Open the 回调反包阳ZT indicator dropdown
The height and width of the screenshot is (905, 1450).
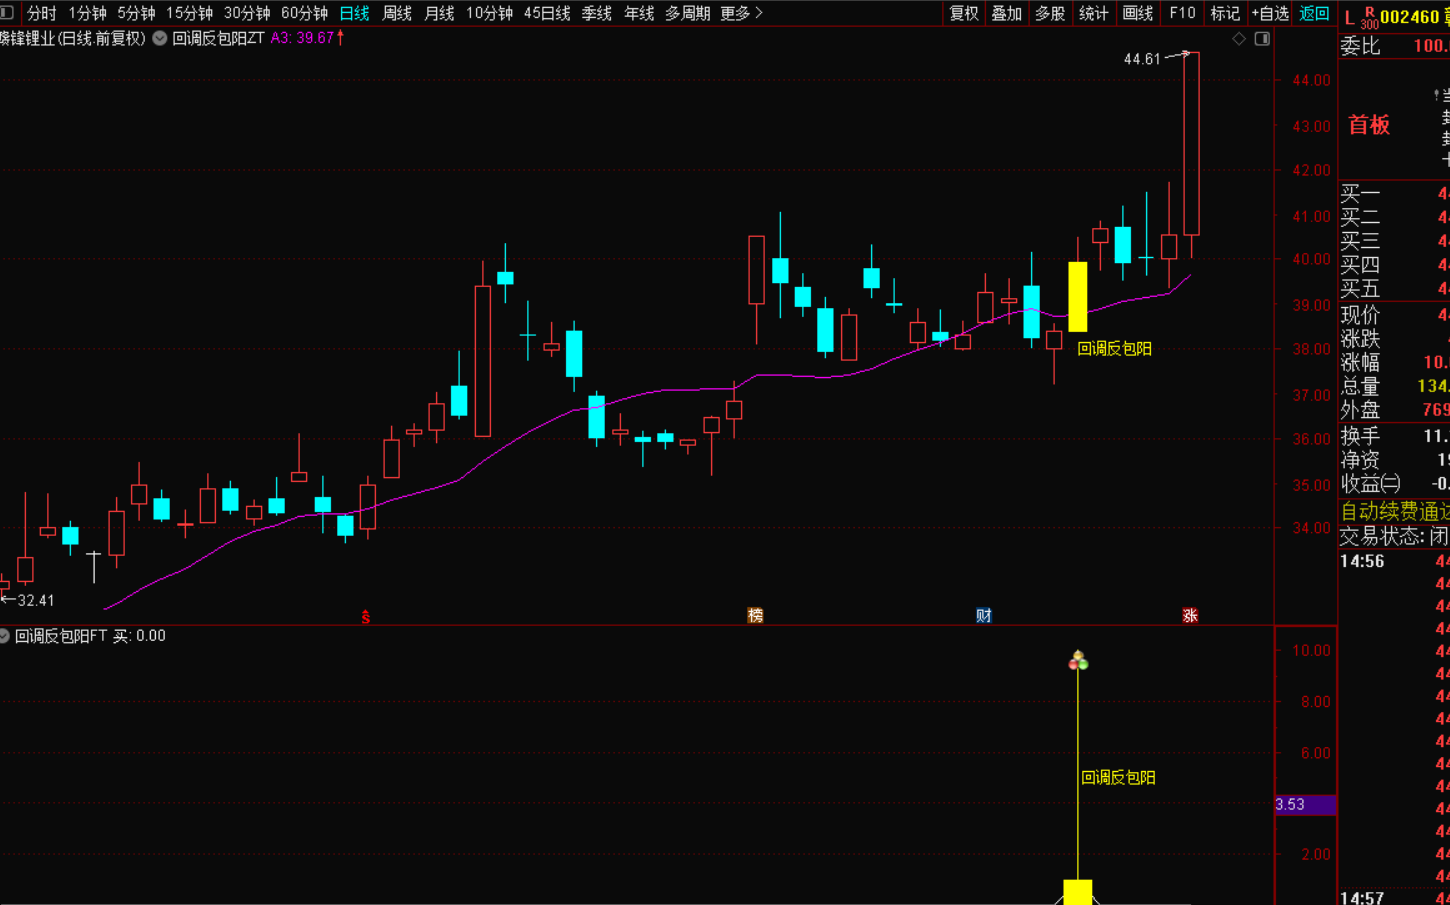(160, 38)
